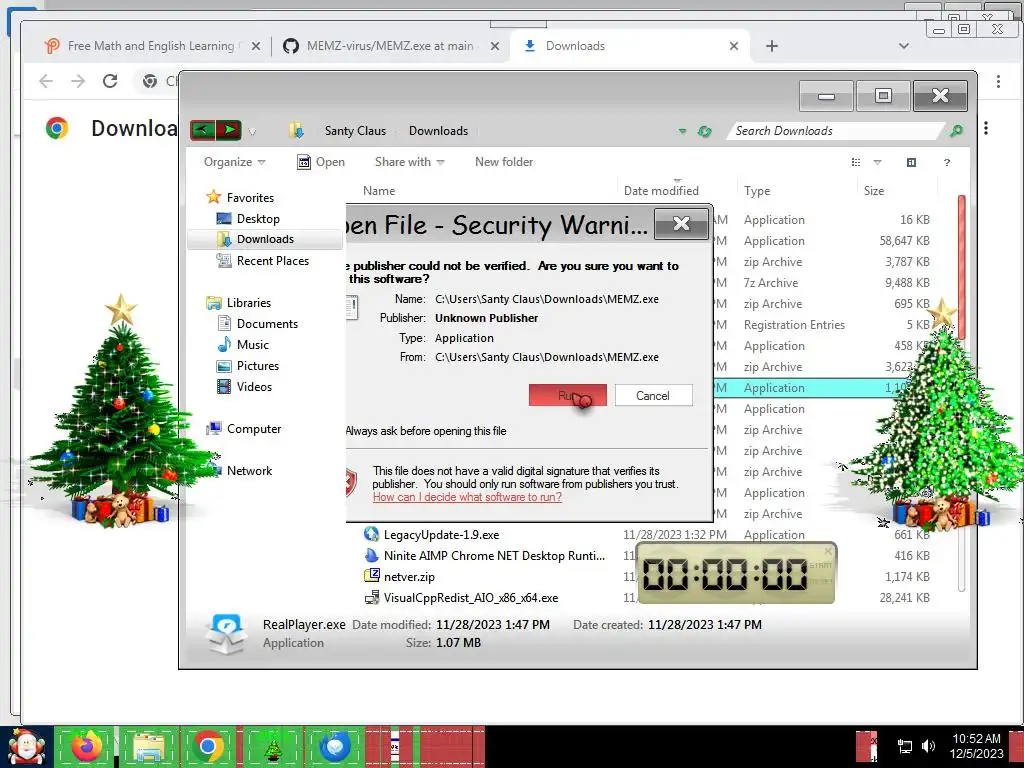Expand the address bar history dropdown
1024x768 pixels.
coord(682,131)
